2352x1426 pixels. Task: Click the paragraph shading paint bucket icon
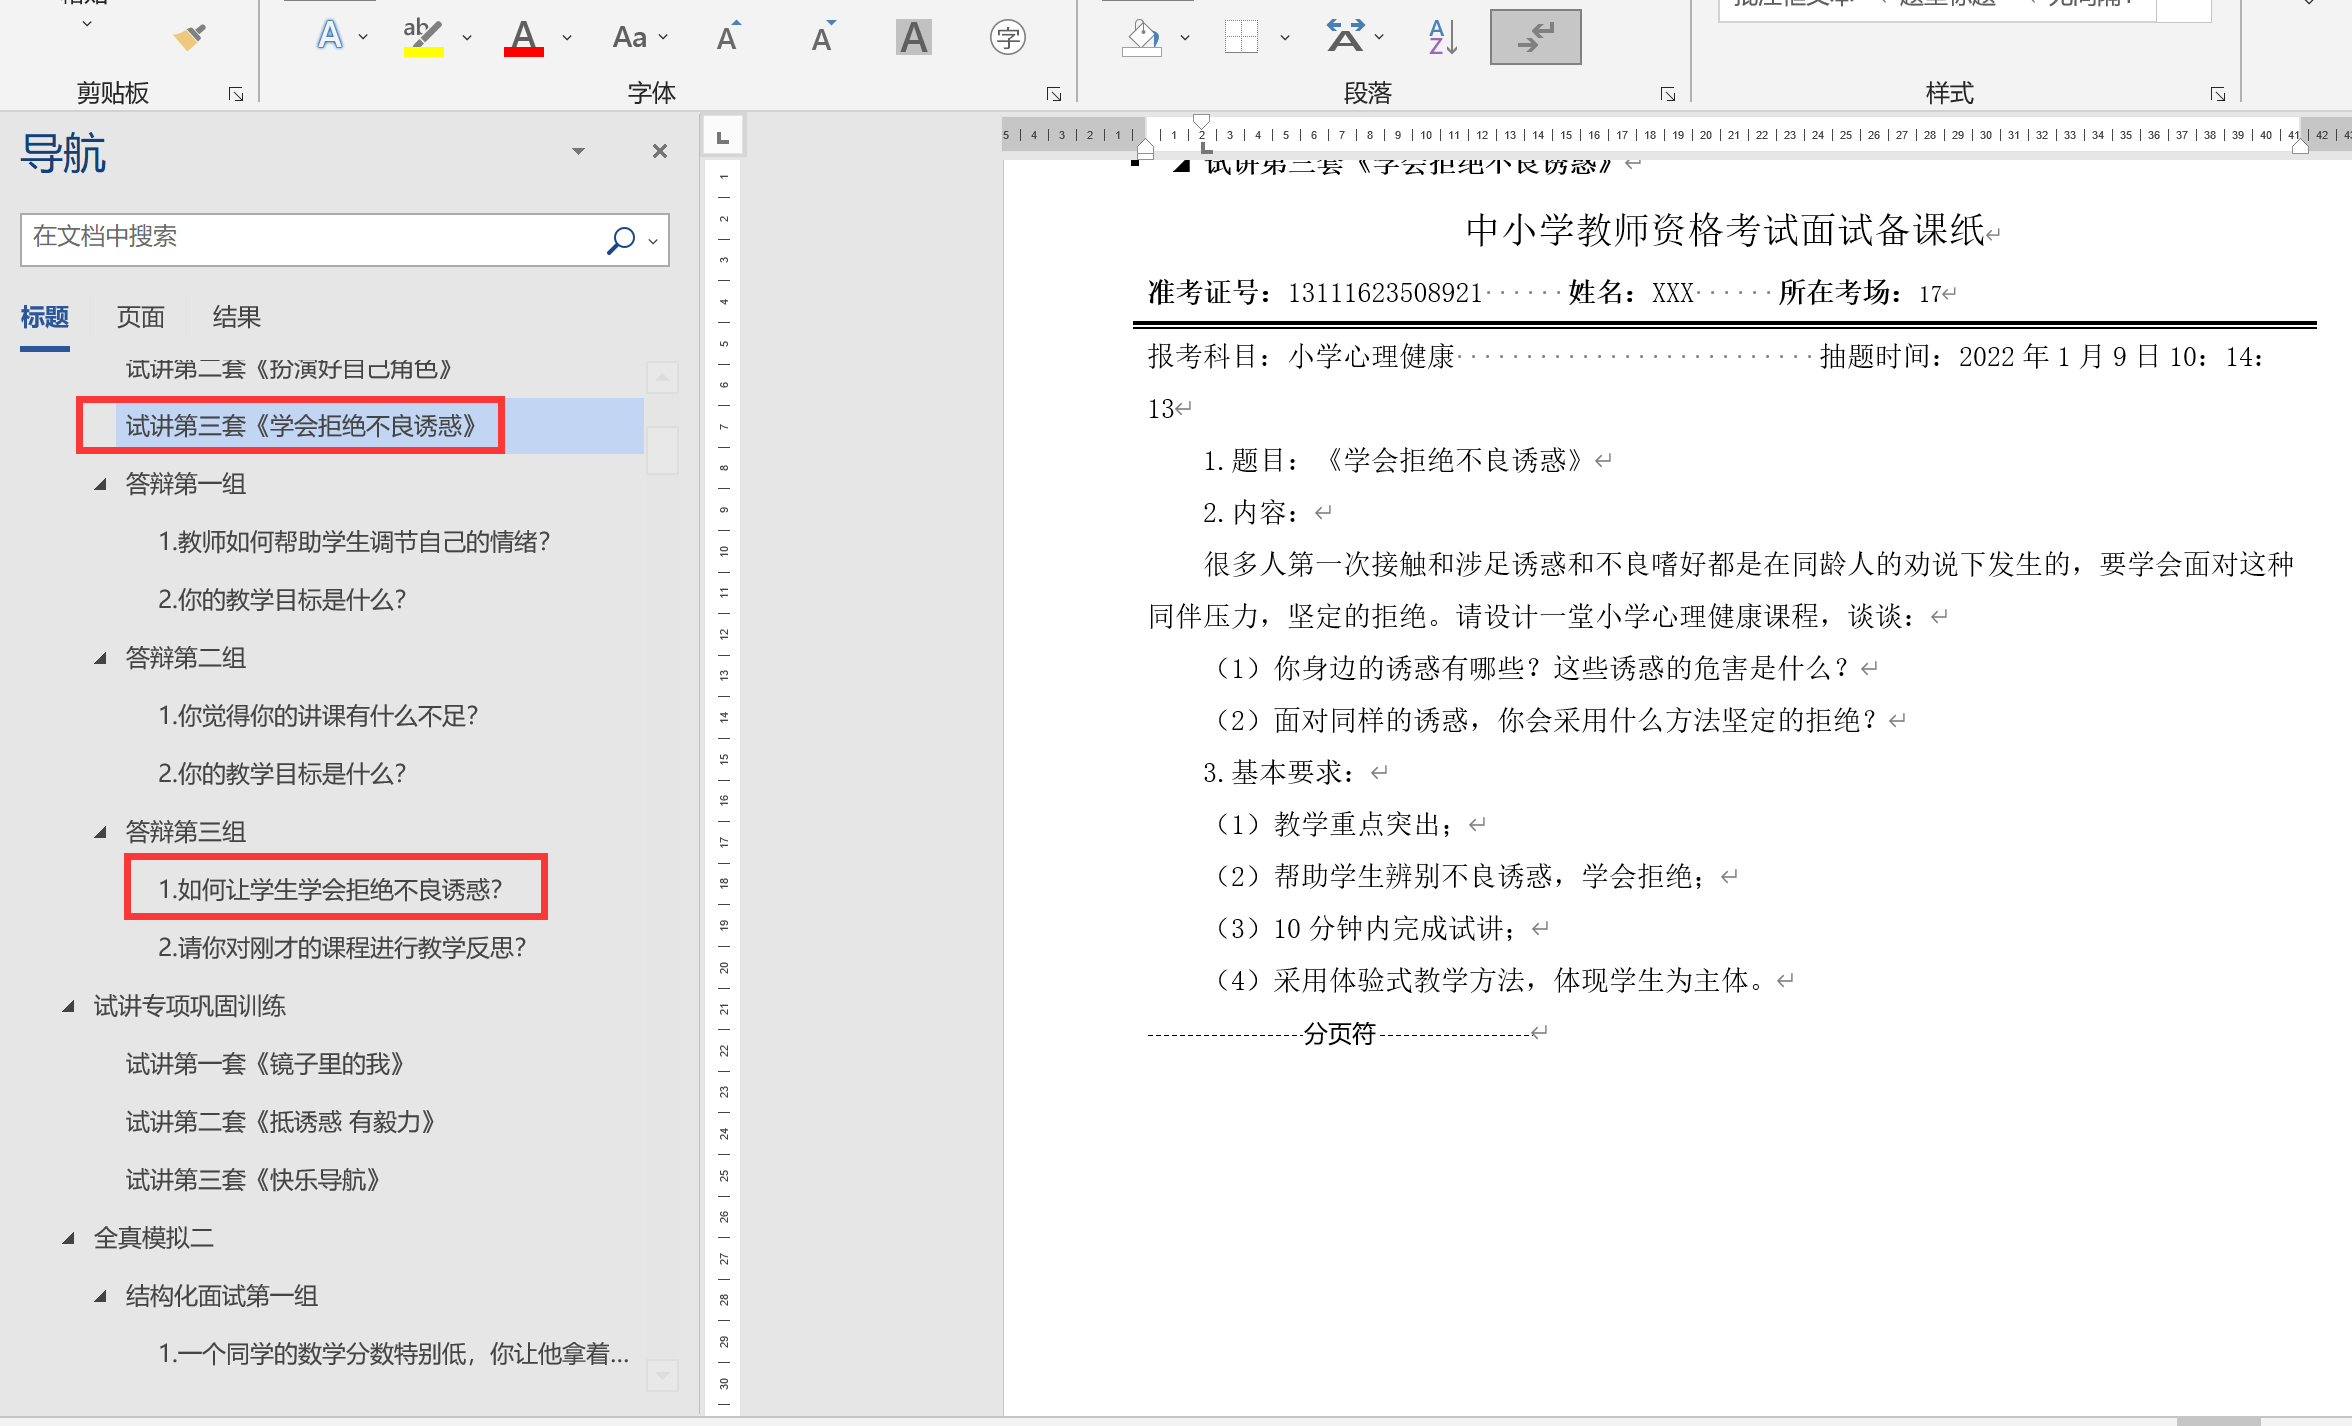click(x=1142, y=37)
